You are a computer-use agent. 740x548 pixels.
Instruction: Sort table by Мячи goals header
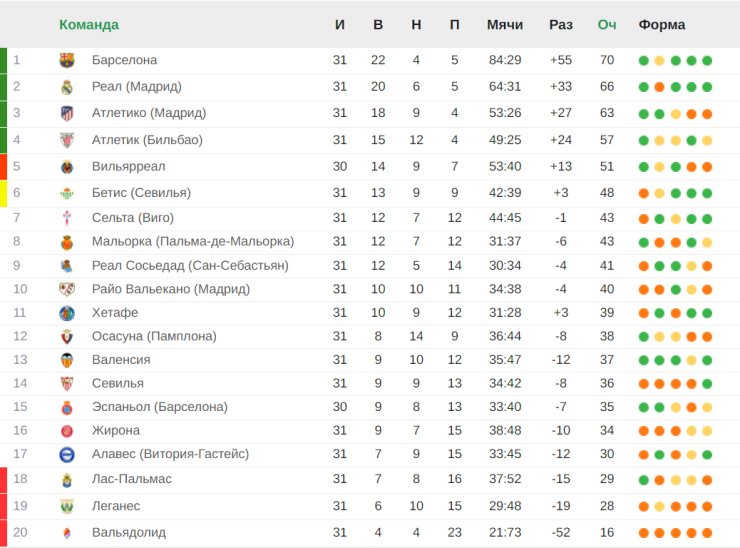click(x=505, y=24)
